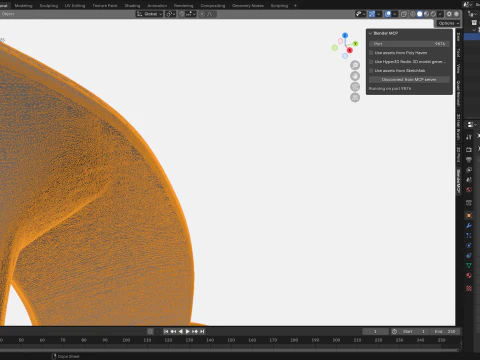Image resolution: width=480 pixels, height=360 pixels.
Task: Switch to the Texture Paint workspace tab
Action: click(105, 6)
